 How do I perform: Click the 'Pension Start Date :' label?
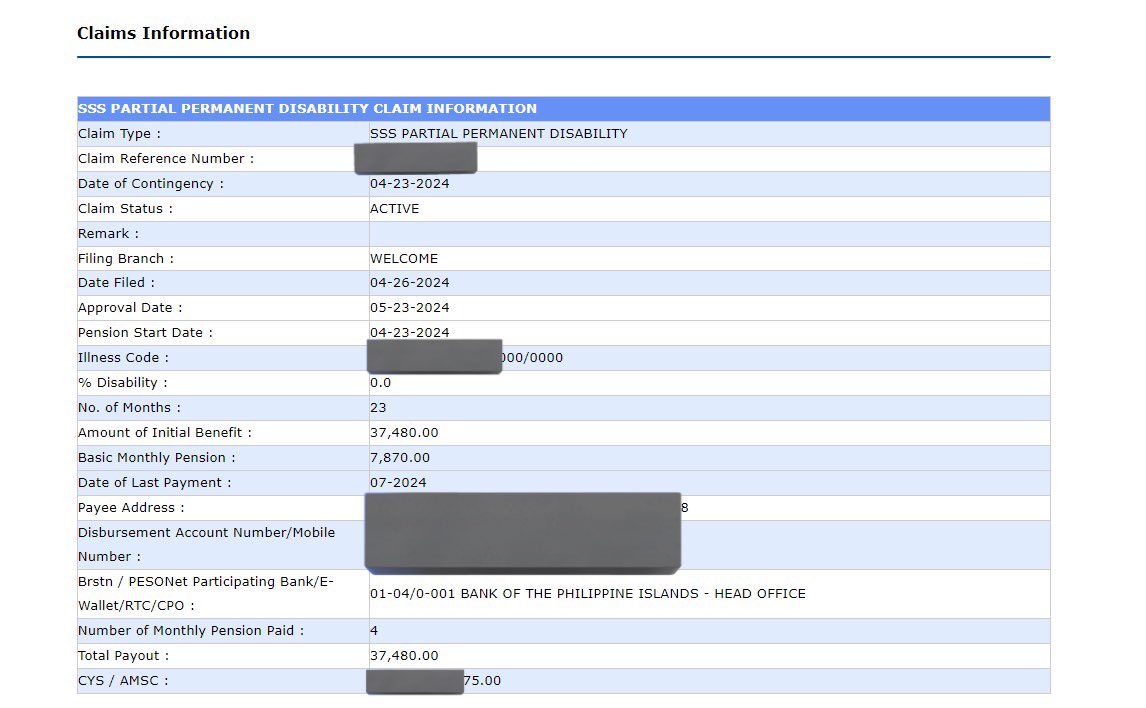(x=146, y=332)
